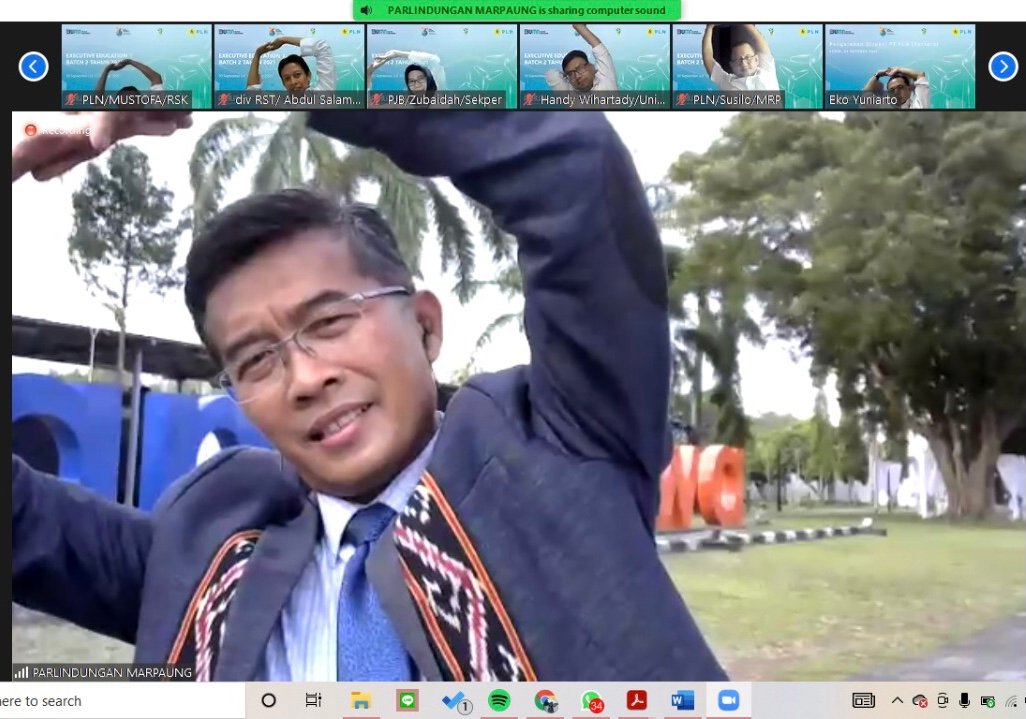Expand hidden system tray icons
1026x719 pixels.
click(897, 701)
